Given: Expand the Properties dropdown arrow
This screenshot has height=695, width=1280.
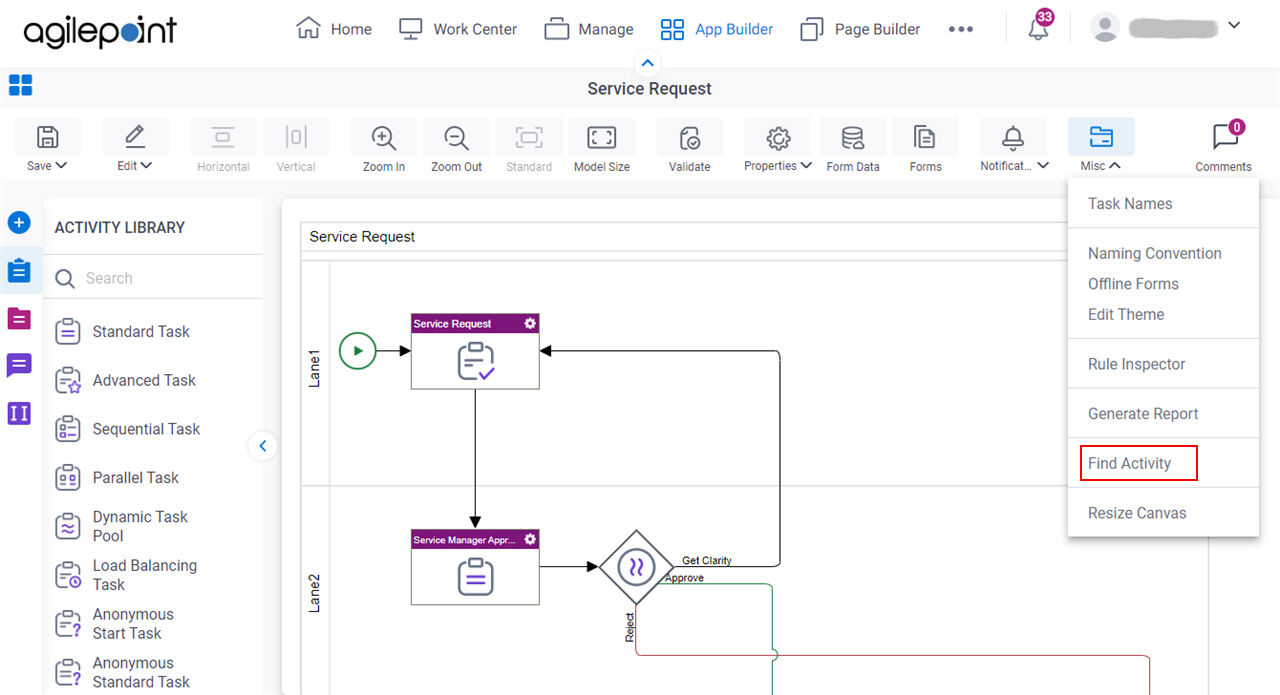Looking at the screenshot, I should tap(806, 166).
